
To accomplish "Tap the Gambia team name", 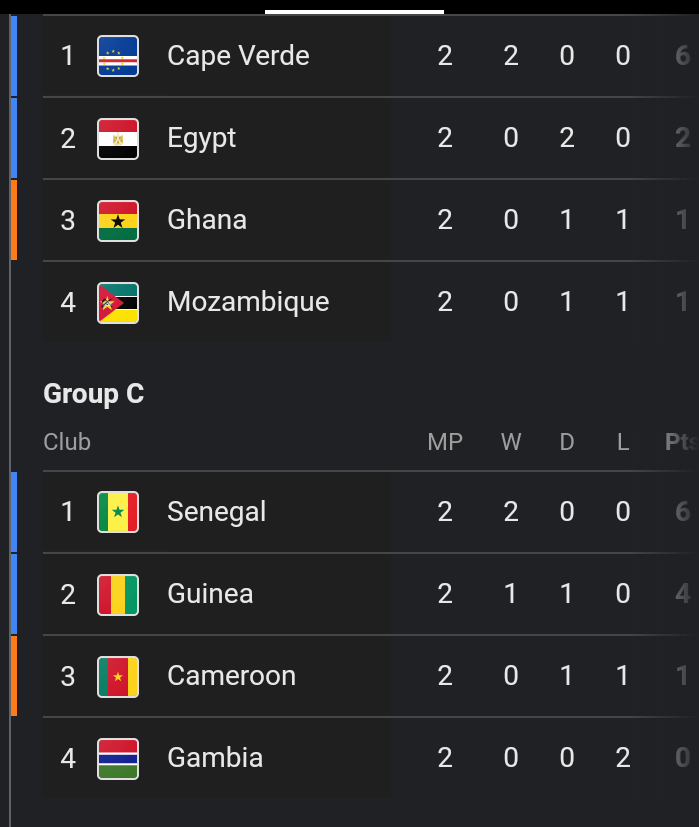I will 215,758.
